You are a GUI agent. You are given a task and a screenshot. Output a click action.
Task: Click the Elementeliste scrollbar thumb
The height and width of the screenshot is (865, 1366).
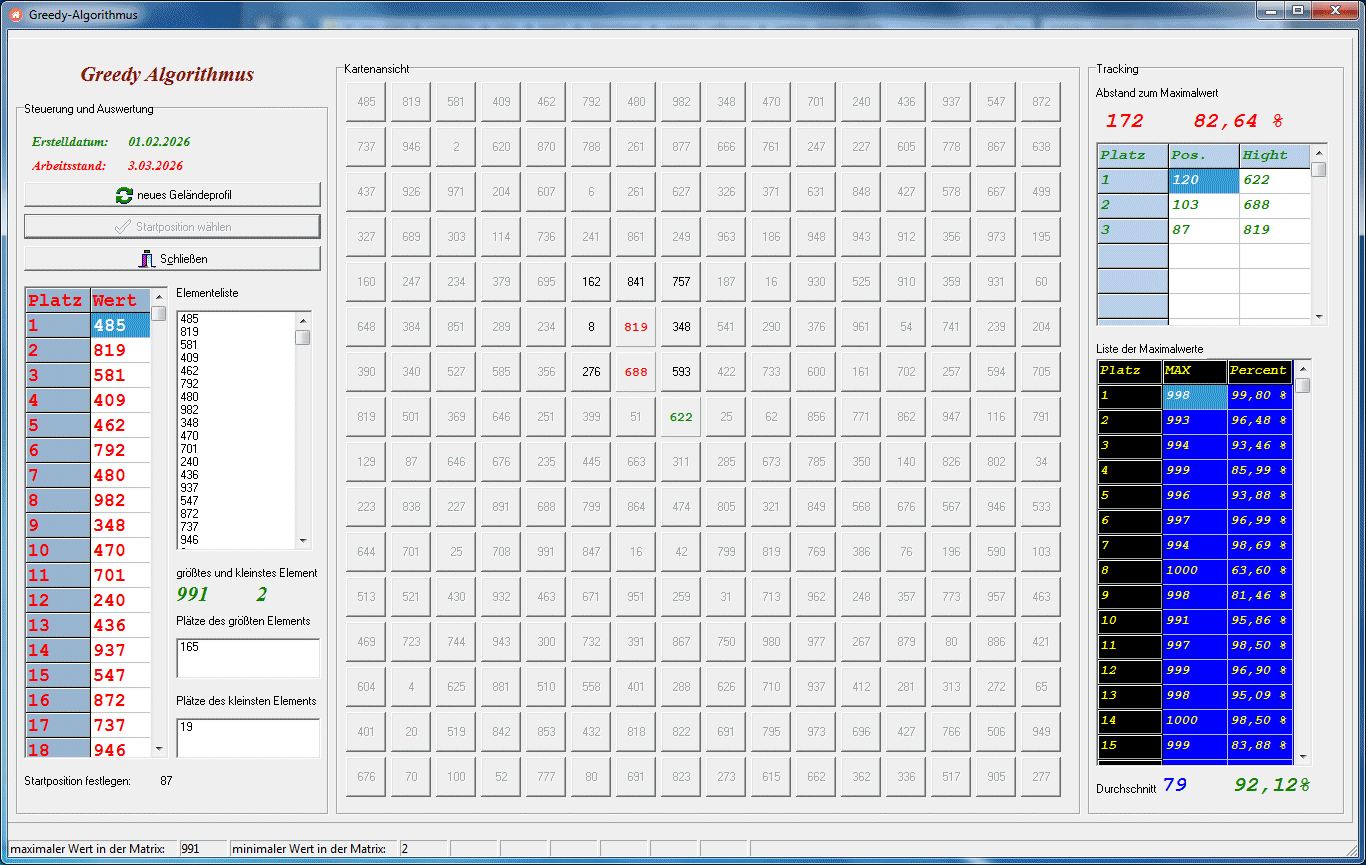click(303, 337)
